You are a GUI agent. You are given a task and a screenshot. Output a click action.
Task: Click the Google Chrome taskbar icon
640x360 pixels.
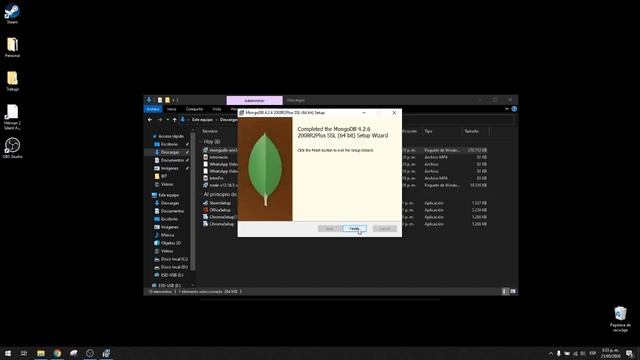57,353
